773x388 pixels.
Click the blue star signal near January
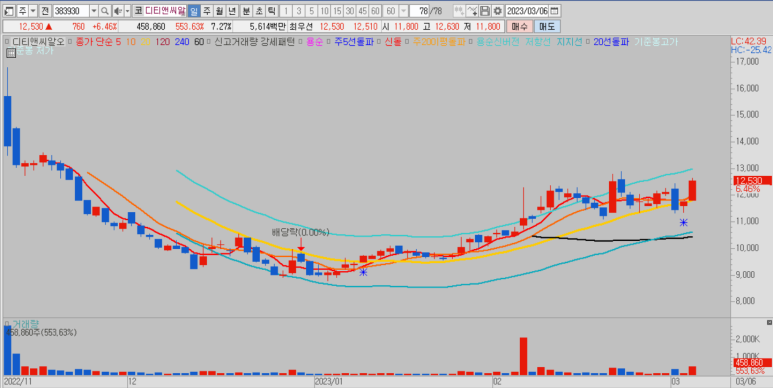(363, 272)
